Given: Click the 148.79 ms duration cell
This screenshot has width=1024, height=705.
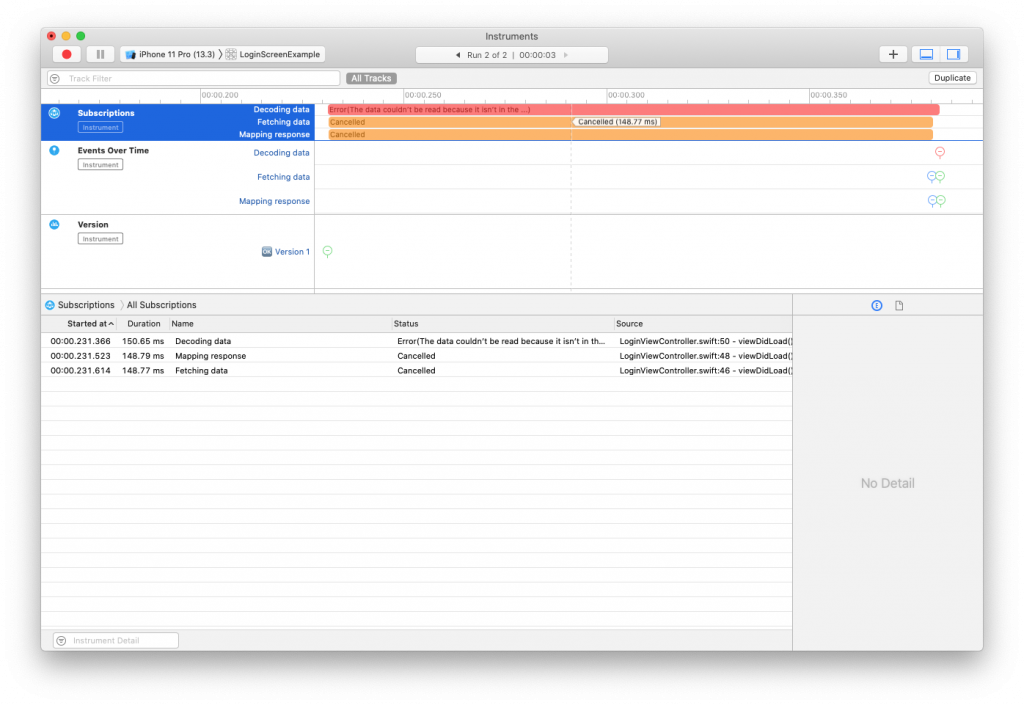Looking at the screenshot, I should pos(143,356).
